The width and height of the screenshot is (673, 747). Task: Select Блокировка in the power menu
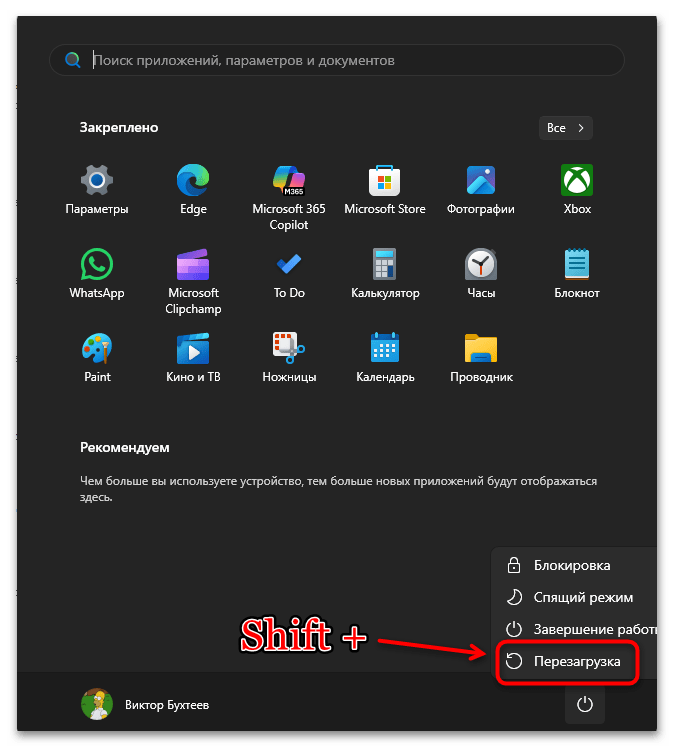574,565
